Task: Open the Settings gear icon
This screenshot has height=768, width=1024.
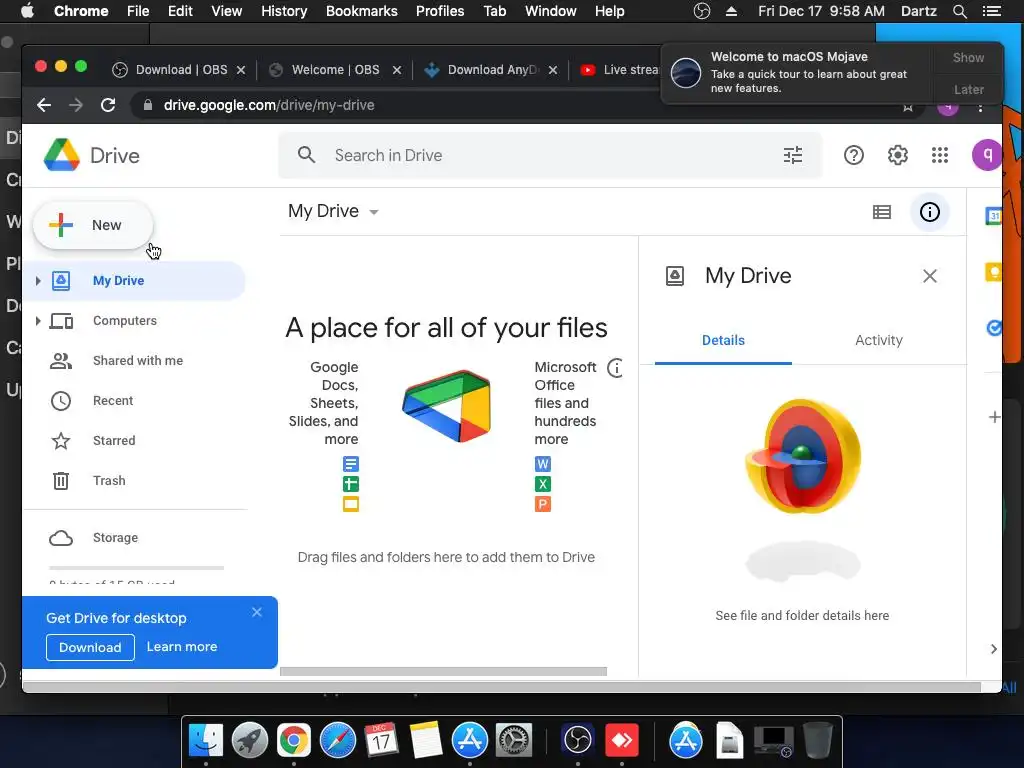Action: pyautogui.click(x=897, y=155)
